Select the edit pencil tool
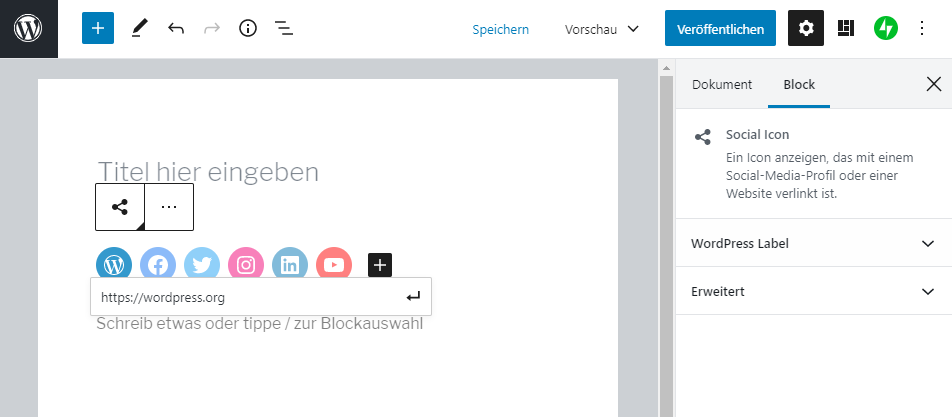The image size is (952, 417). tap(140, 29)
